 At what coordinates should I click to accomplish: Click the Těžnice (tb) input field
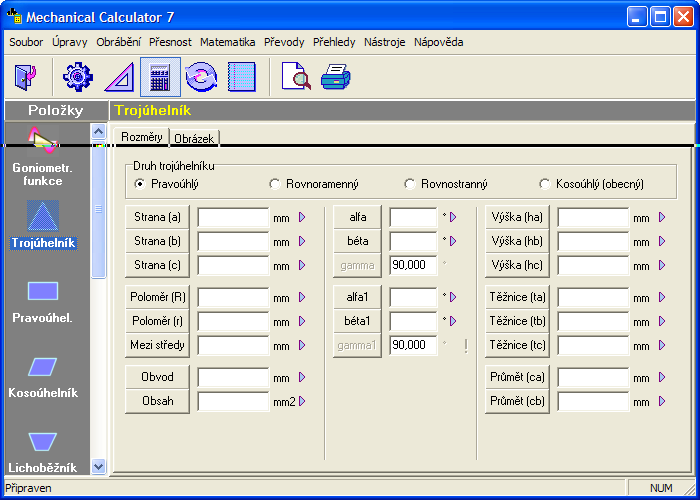tap(593, 321)
